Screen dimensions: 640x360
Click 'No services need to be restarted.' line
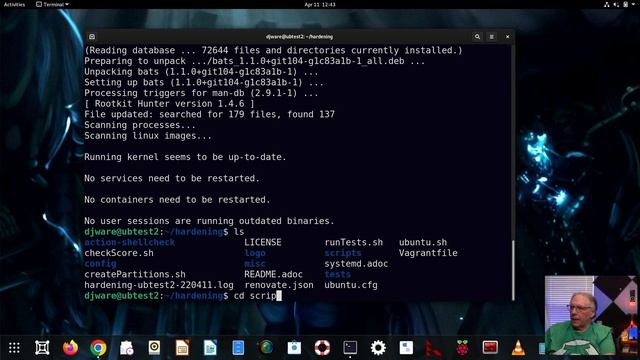coord(172,178)
